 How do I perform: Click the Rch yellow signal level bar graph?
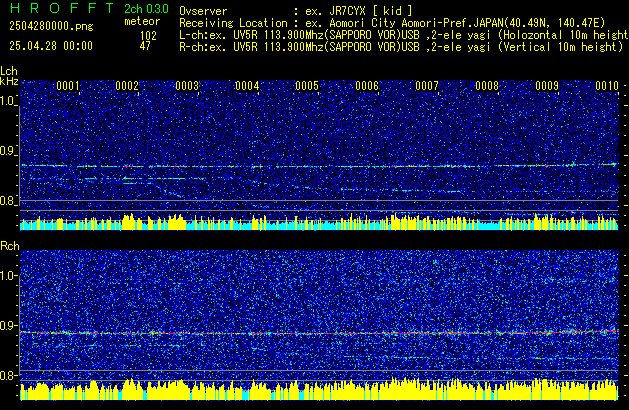click(319, 390)
